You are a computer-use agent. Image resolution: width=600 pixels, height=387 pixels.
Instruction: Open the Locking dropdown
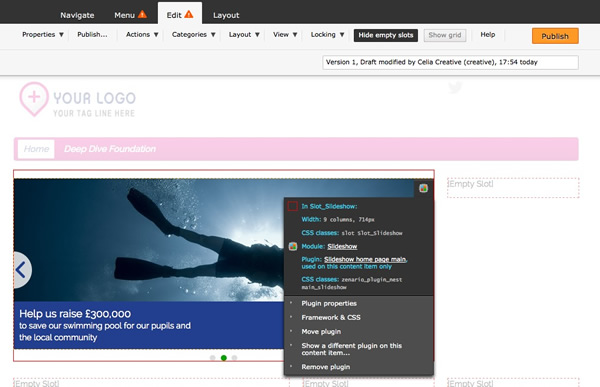click(328, 34)
